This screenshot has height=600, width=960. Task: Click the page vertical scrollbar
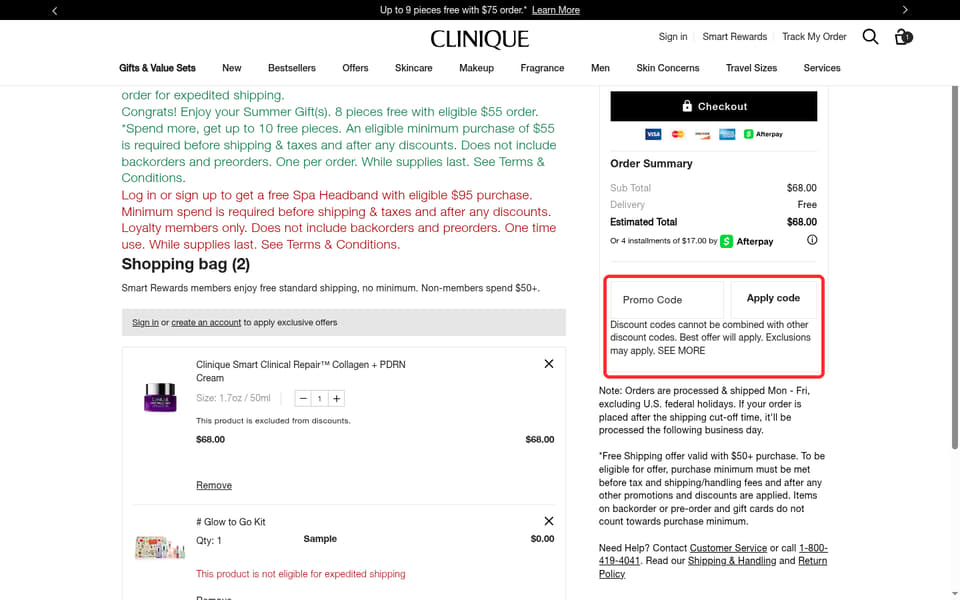(x=954, y=268)
